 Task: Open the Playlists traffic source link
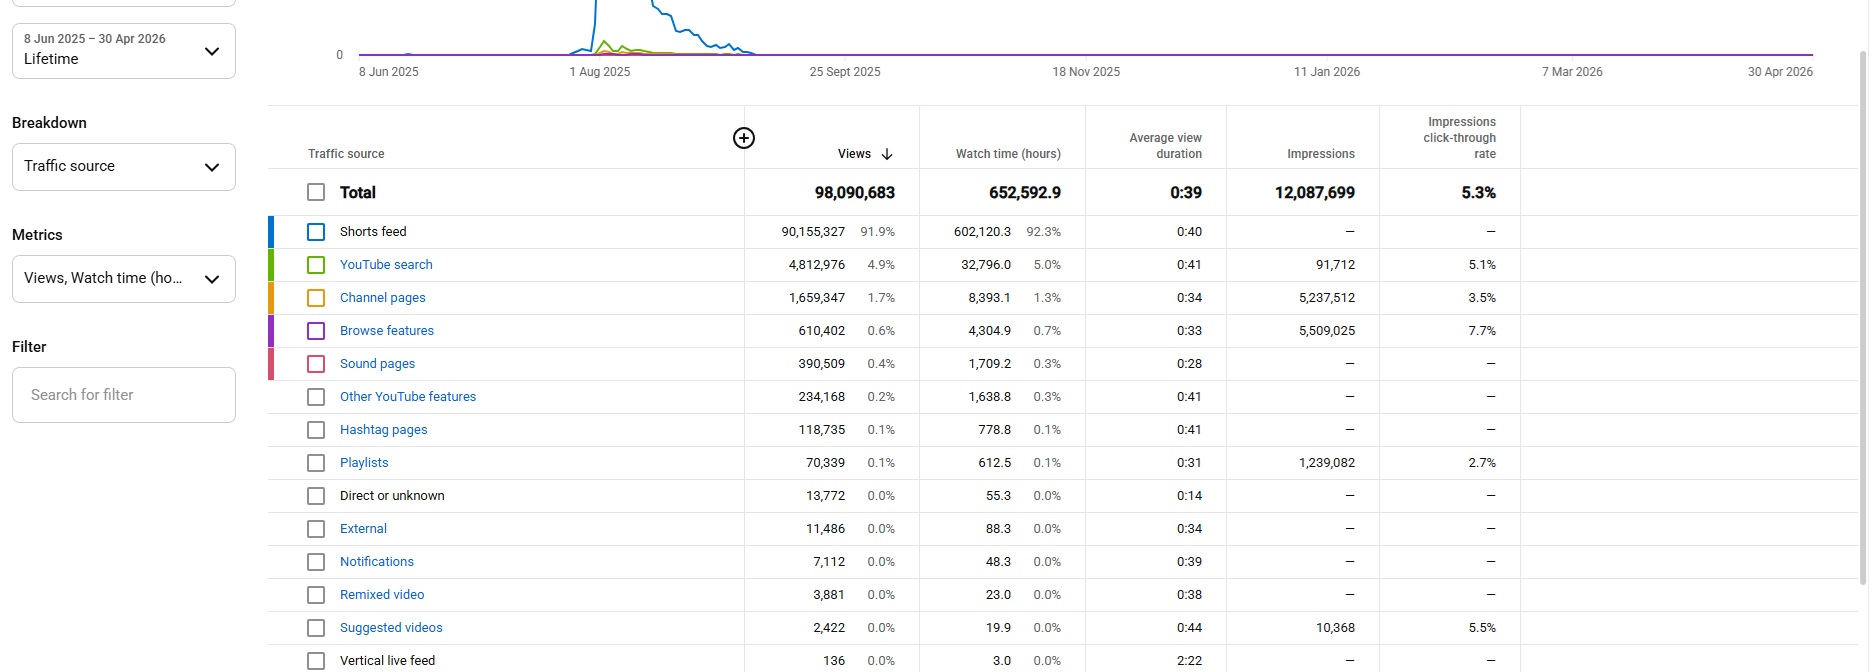click(364, 463)
